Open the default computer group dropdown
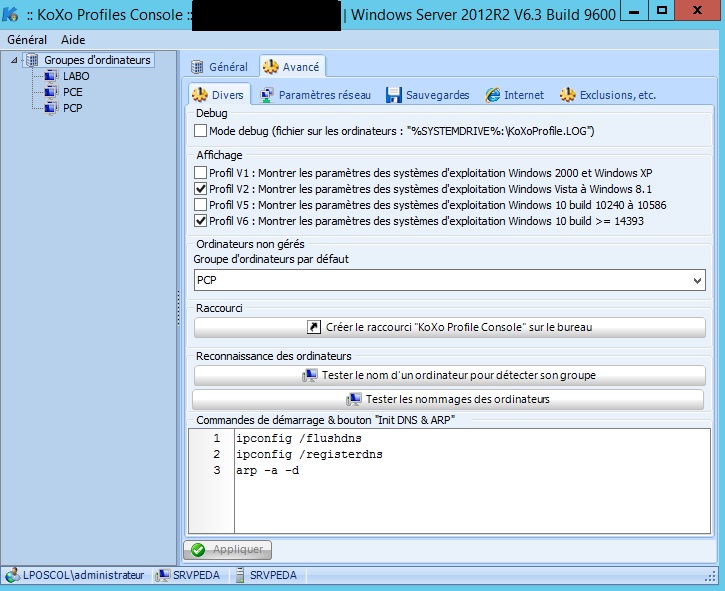725x591 pixels. coord(697,280)
